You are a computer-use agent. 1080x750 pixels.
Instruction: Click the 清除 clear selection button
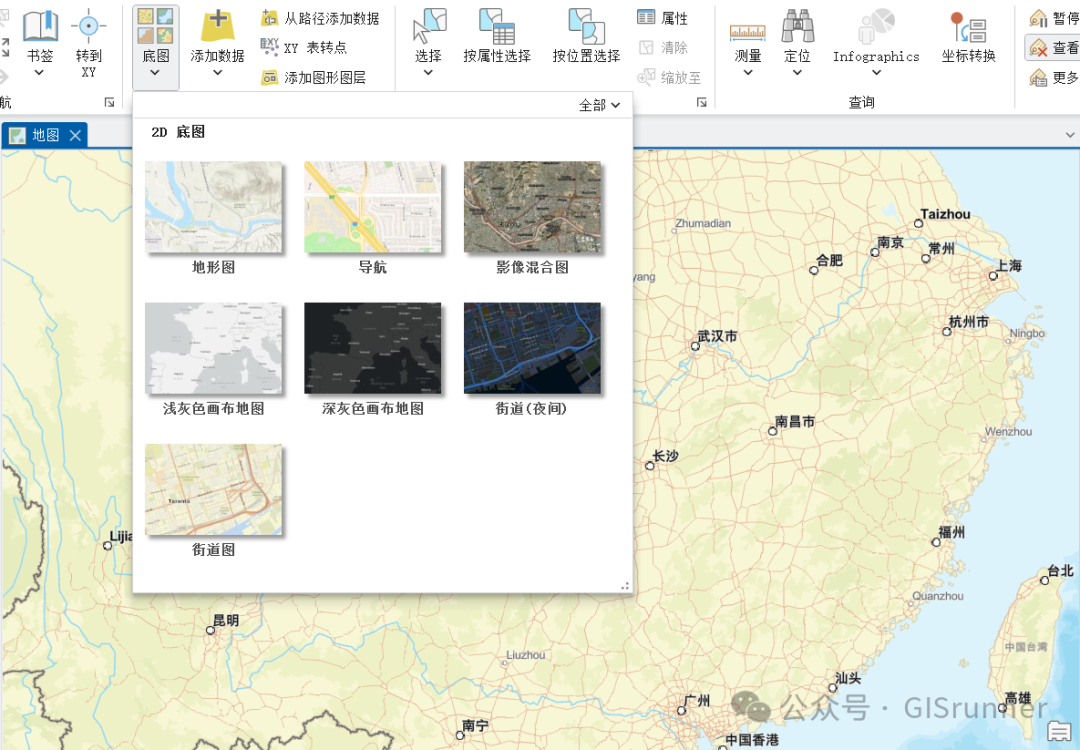click(663, 48)
